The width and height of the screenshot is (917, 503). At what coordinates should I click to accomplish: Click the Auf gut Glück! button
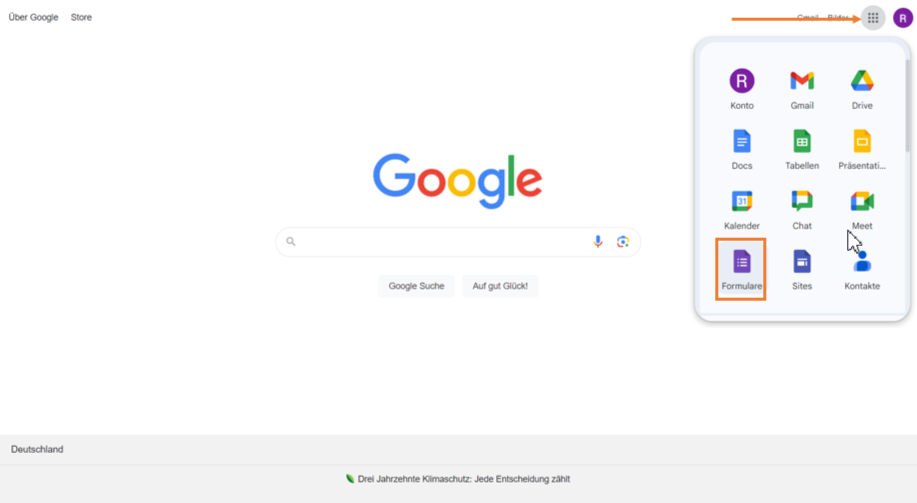[x=500, y=286]
